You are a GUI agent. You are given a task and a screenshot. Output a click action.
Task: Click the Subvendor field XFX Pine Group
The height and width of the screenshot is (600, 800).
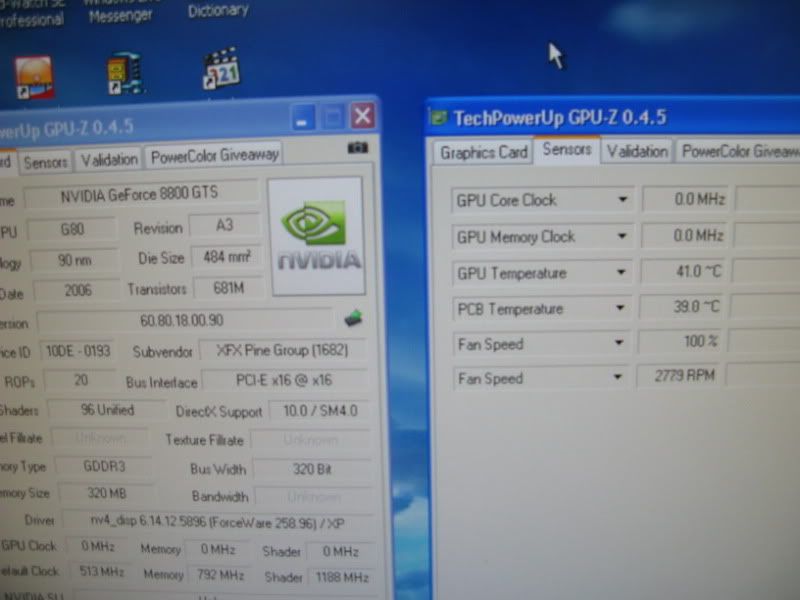(x=283, y=351)
